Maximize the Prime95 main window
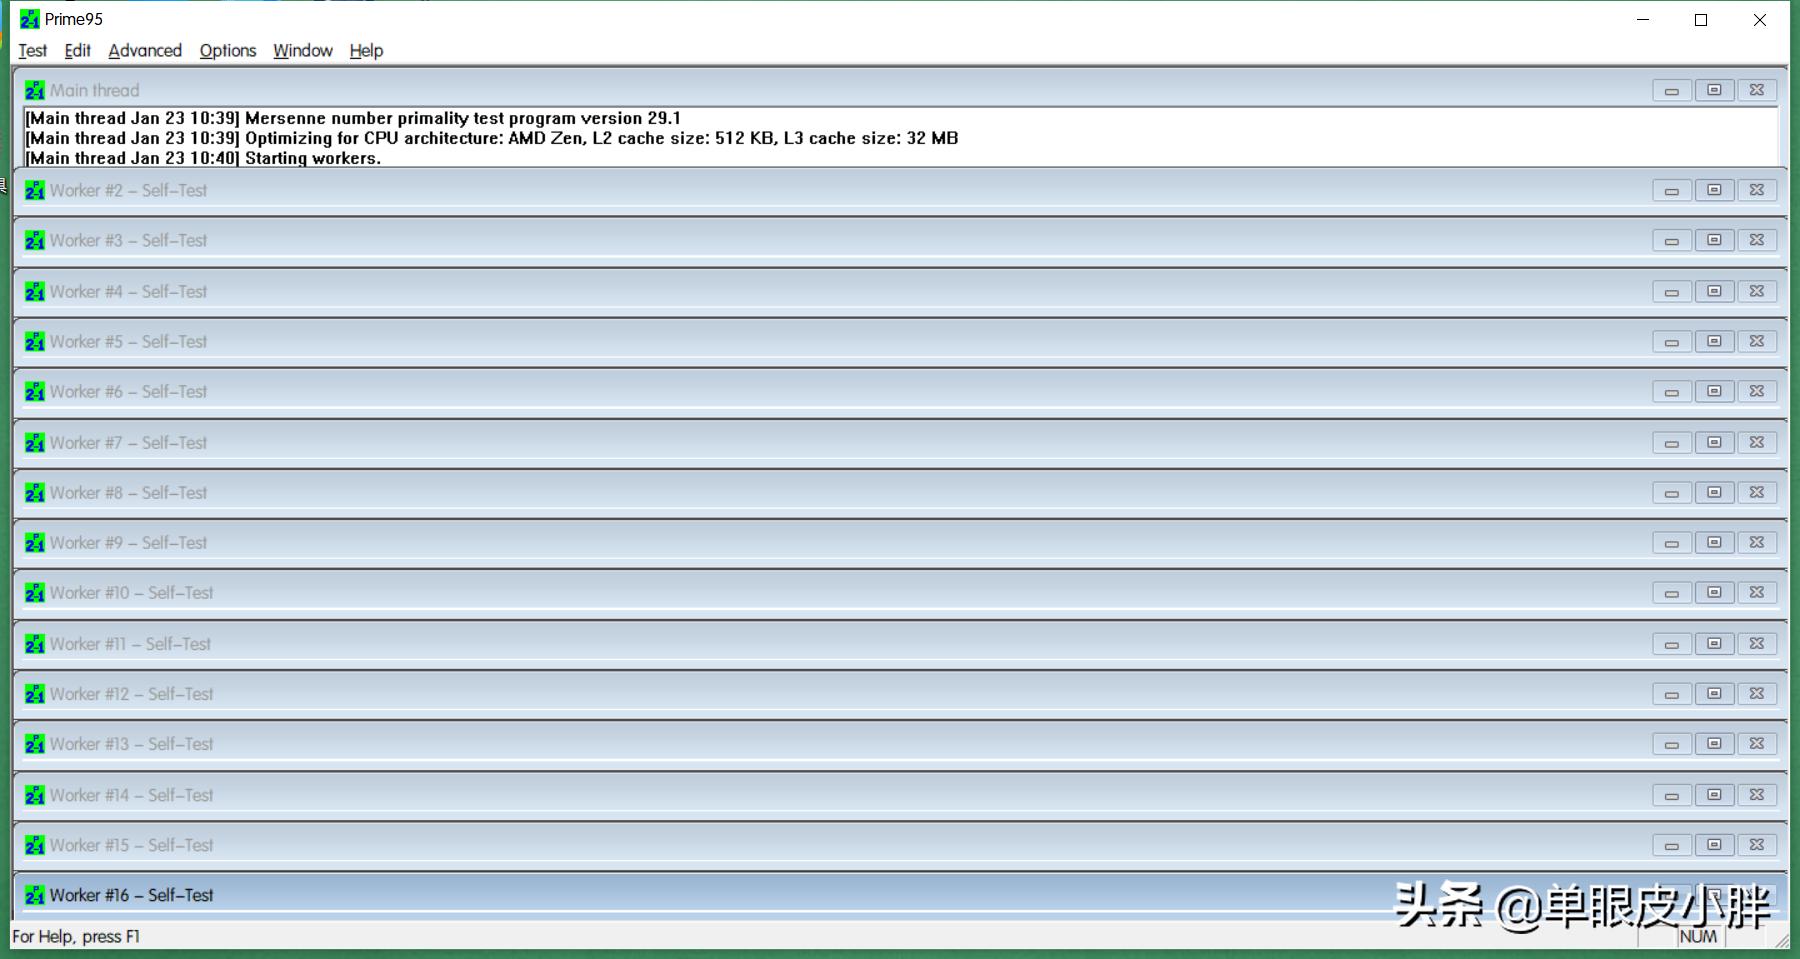This screenshot has height=959, width=1800. click(1700, 20)
